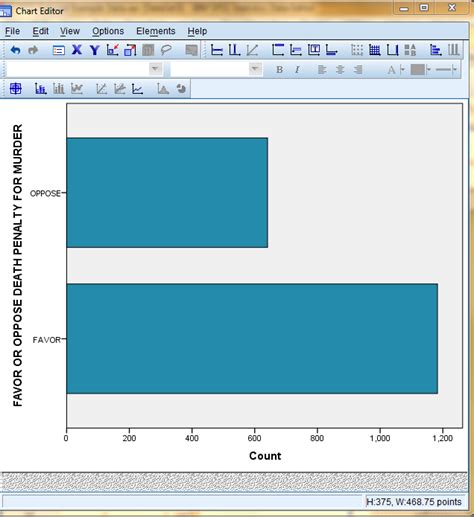
Task: Insert an annotation icon
Action: tap(296, 50)
